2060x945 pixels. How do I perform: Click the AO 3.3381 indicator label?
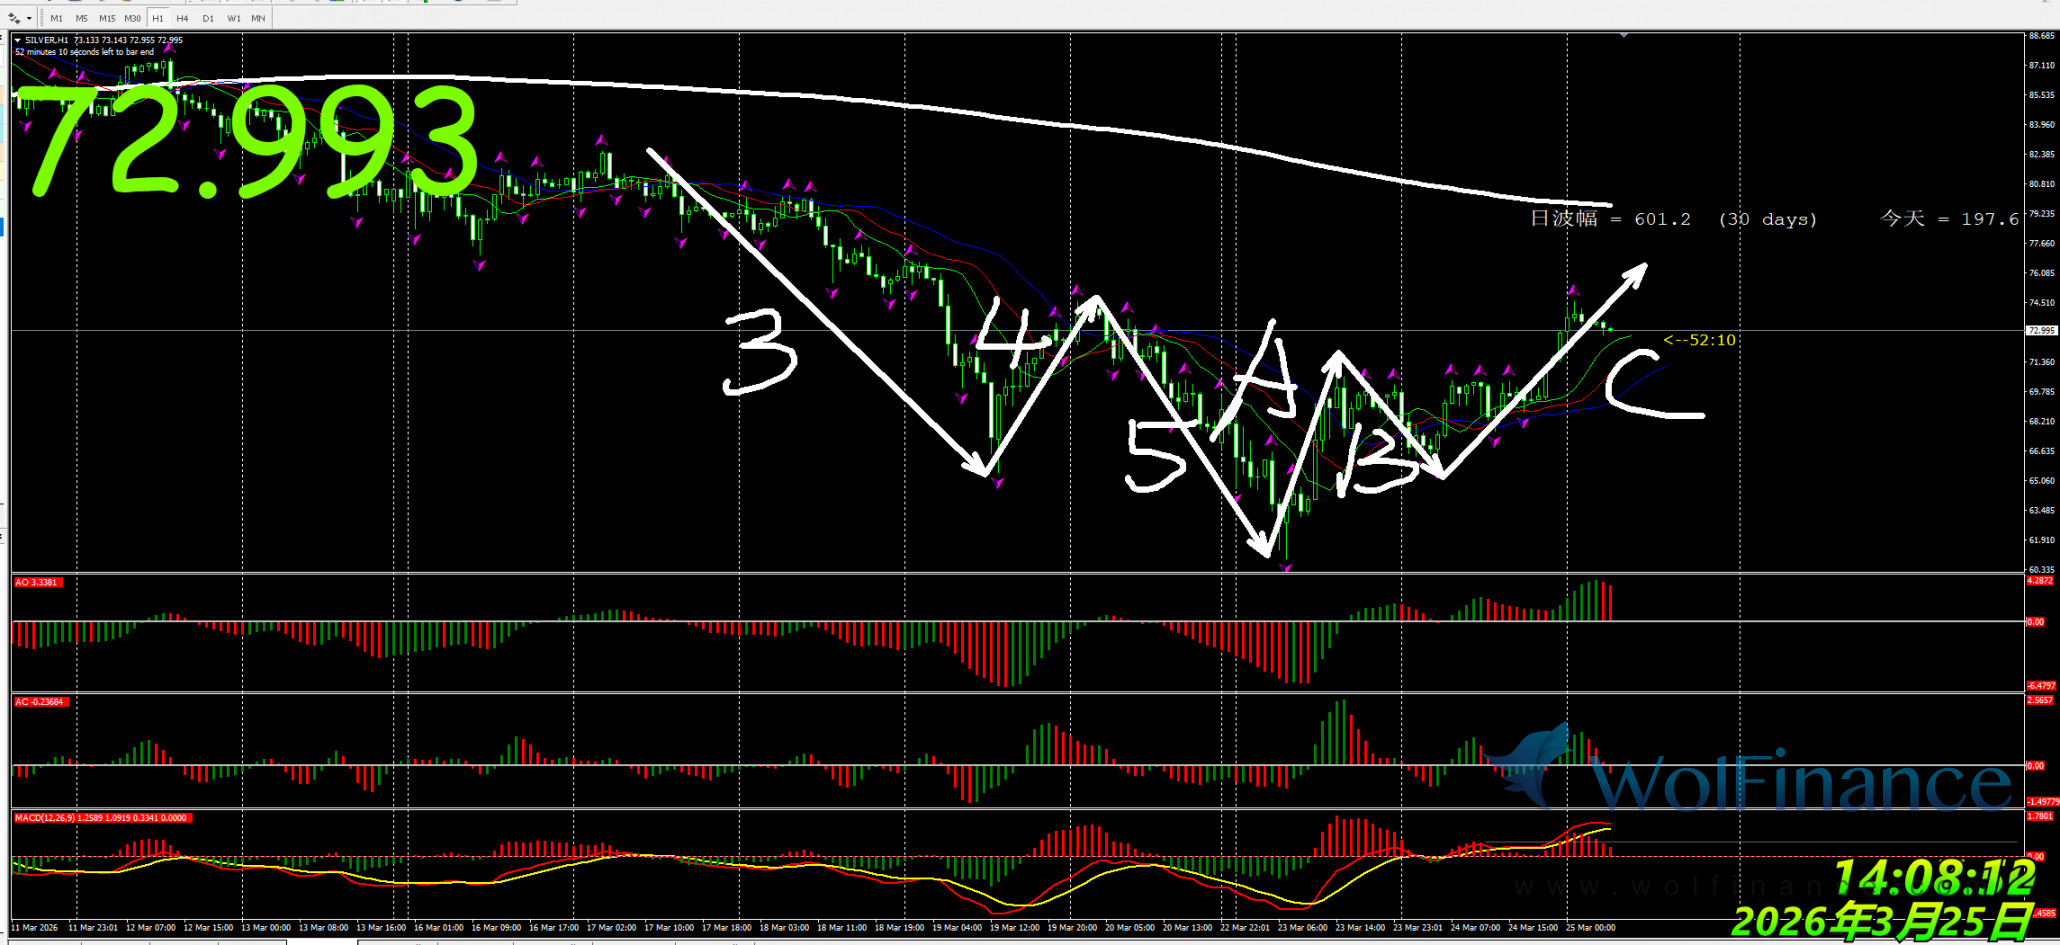(37, 582)
